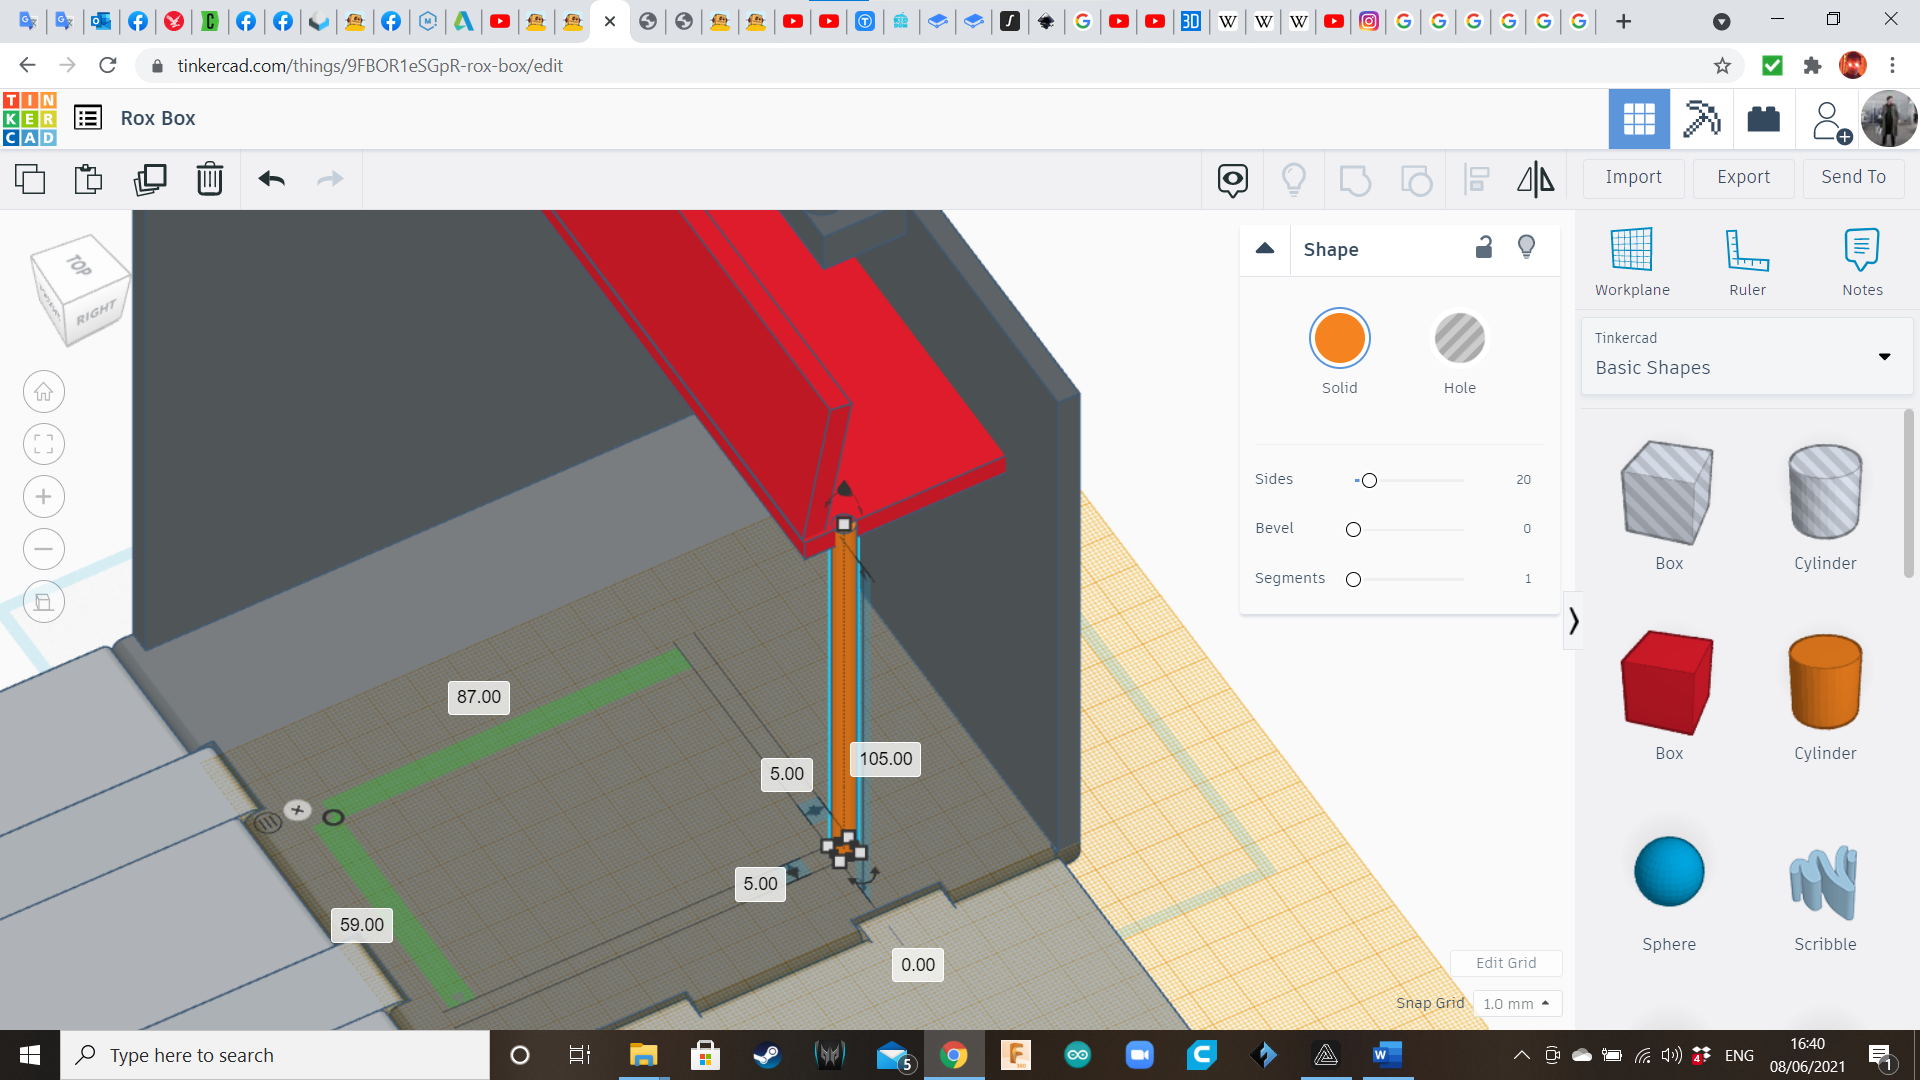Click the Import button
Viewport: 1920px width, 1080px height.
(1633, 177)
